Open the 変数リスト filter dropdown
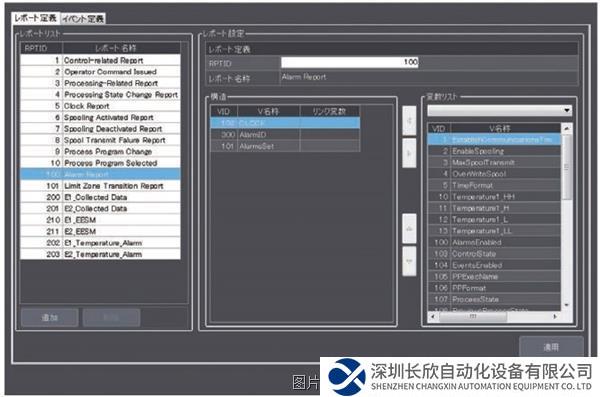Image resolution: width=600 pixels, height=397 pixels. [500, 110]
